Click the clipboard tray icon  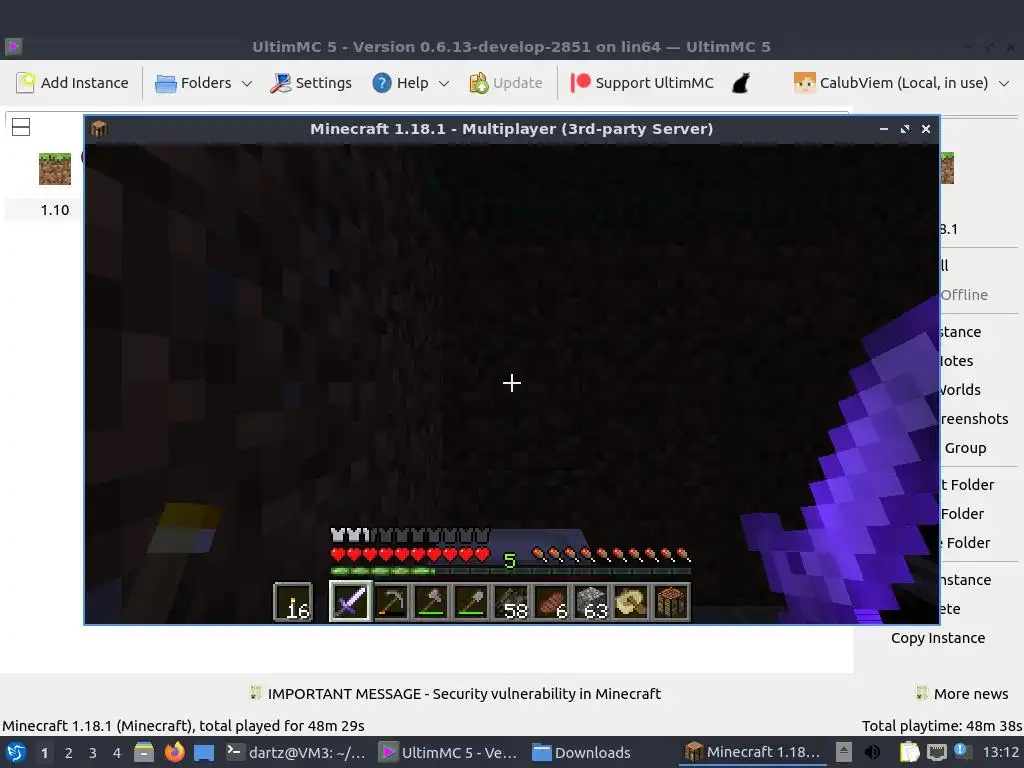pyautogui.click(x=909, y=752)
